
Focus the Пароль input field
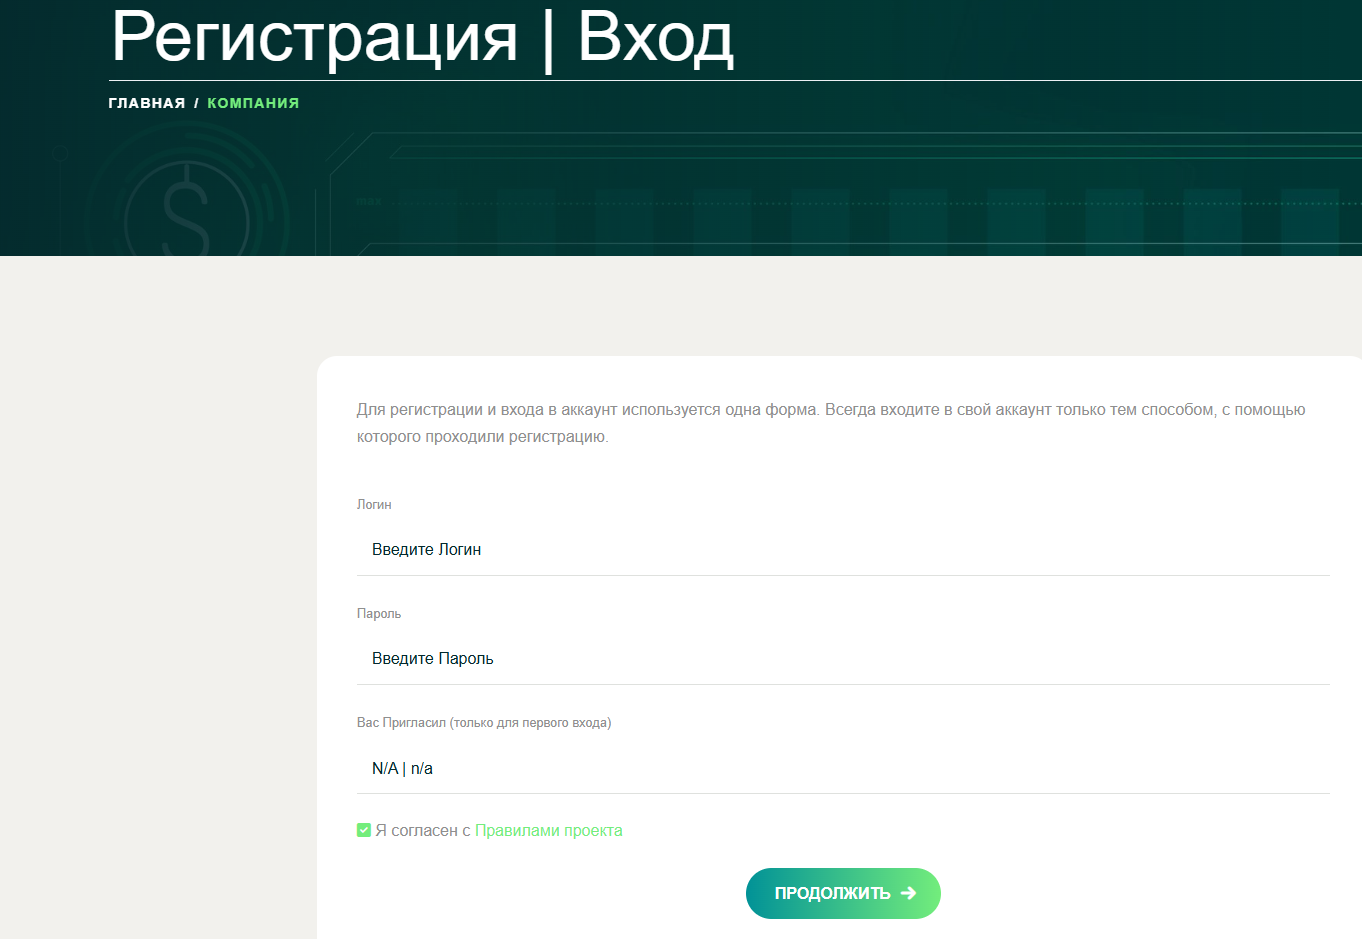[843, 658]
